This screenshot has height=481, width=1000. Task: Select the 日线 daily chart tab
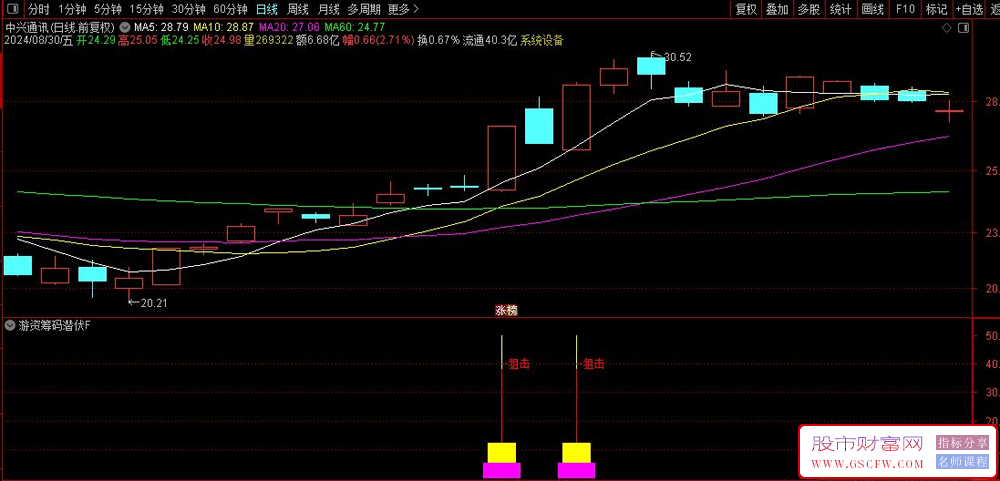click(x=266, y=9)
